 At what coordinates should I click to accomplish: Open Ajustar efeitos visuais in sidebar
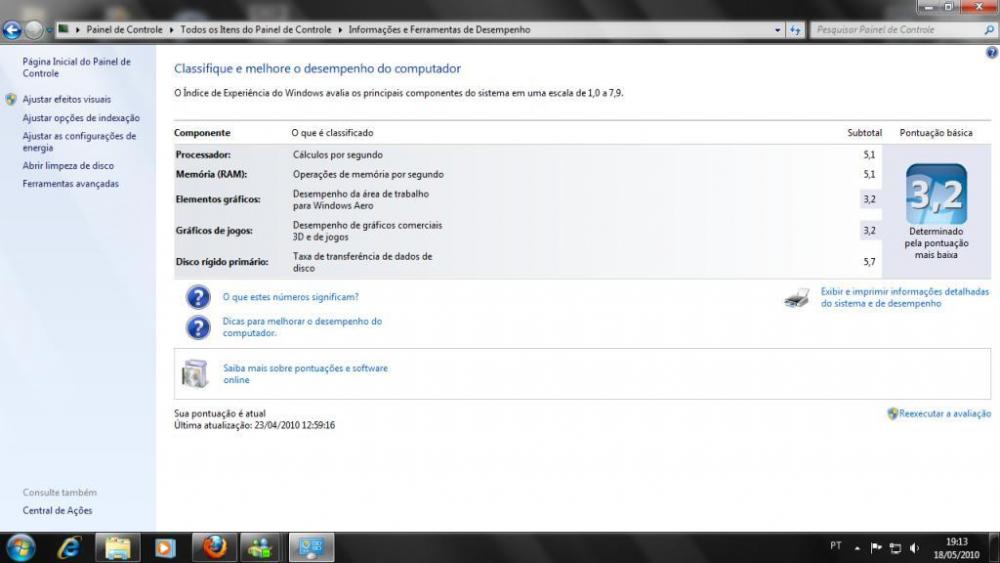click(67, 100)
